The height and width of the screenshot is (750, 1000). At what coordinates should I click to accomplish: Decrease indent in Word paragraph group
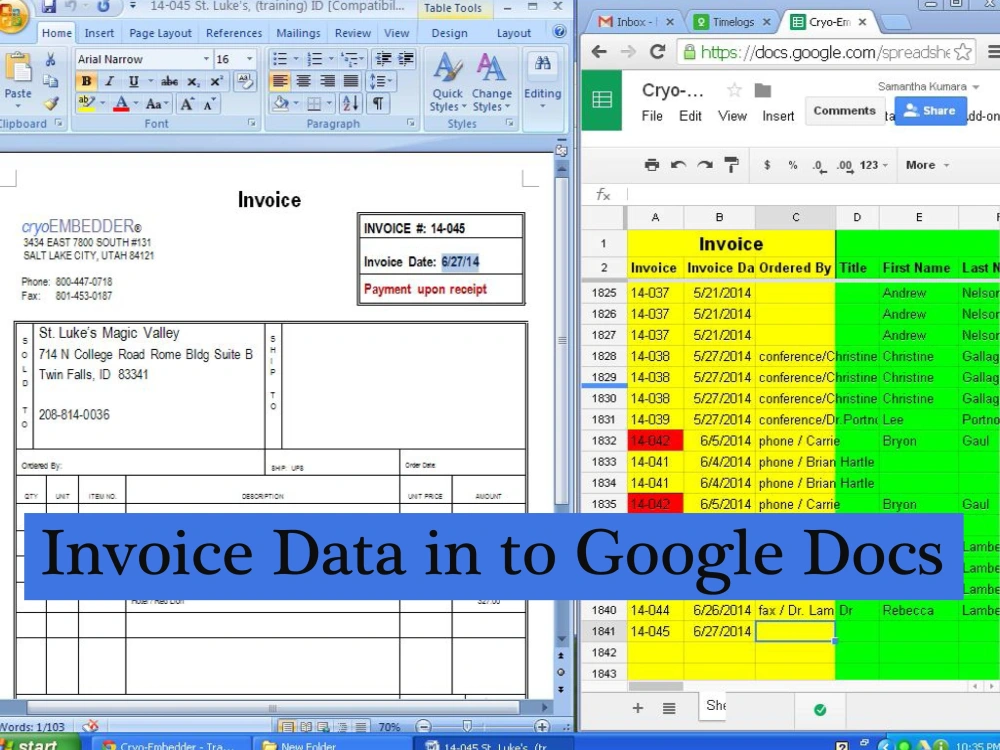coord(383,59)
